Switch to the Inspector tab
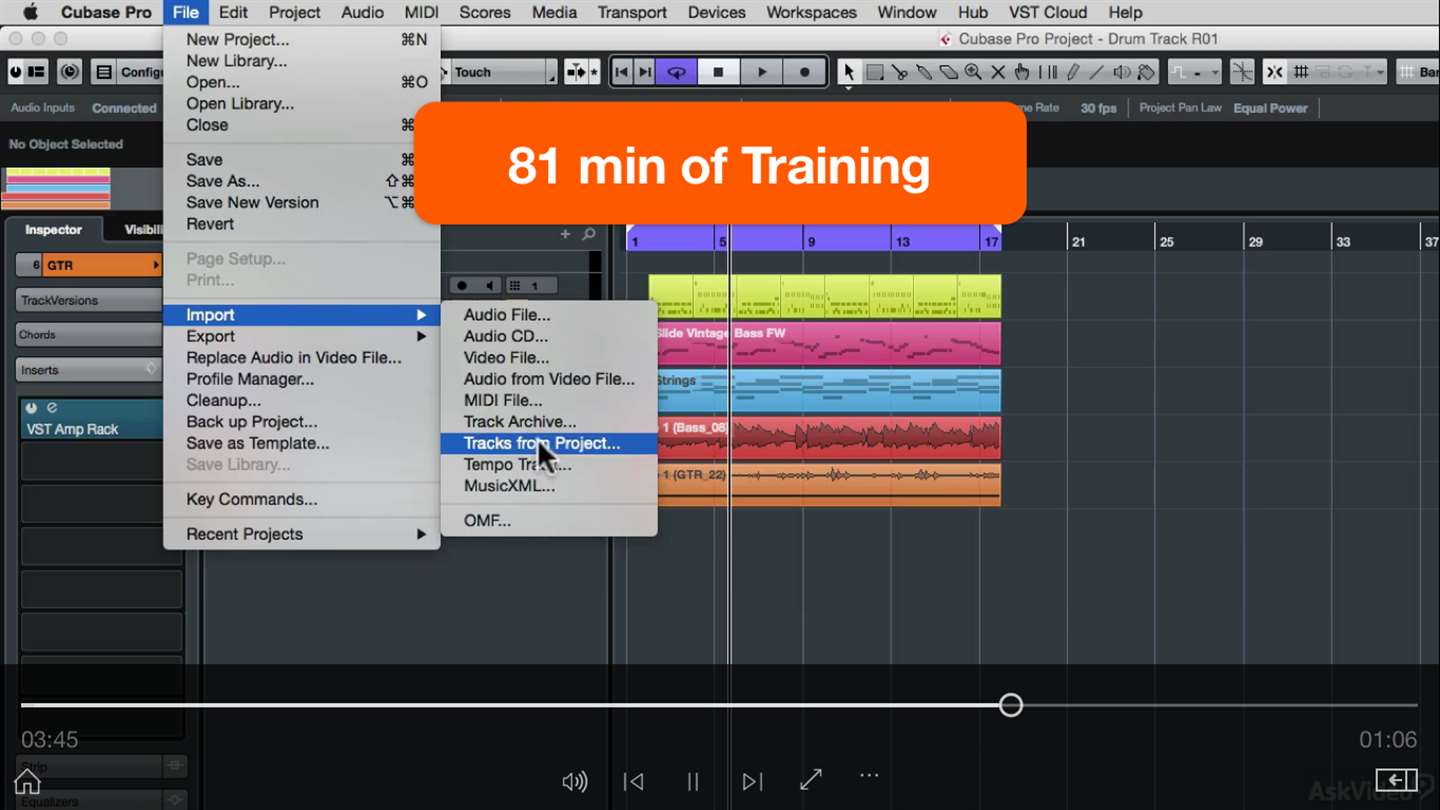 pyautogui.click(x=53, y=230)
